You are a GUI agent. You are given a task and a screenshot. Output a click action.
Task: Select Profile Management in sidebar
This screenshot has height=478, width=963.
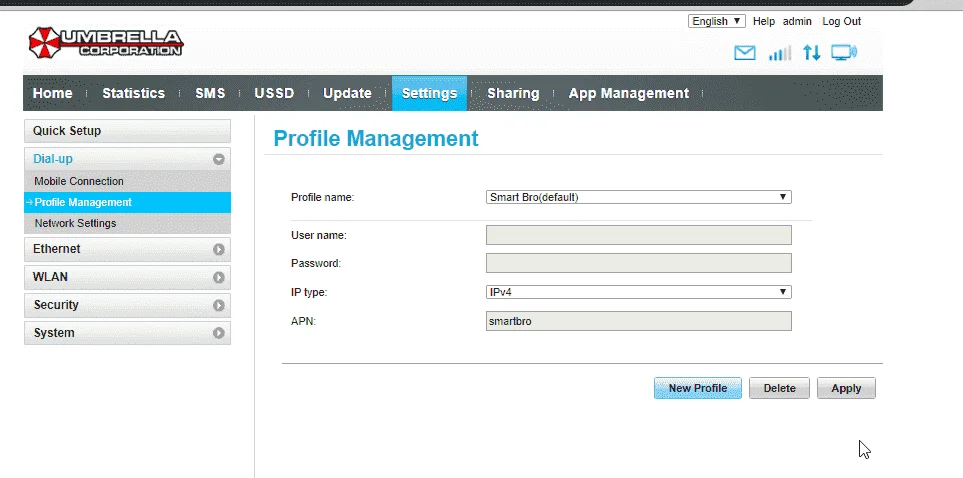click(x=127, y=202)
